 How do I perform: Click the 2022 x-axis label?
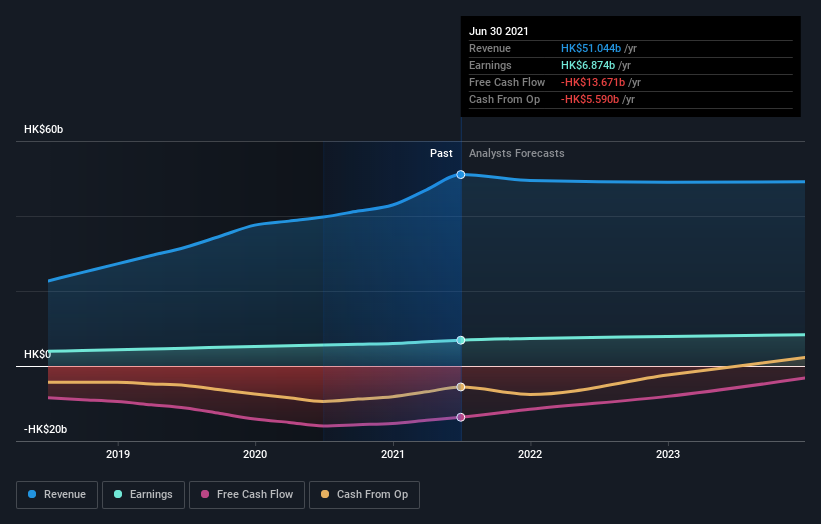click(x=530, y=454)
